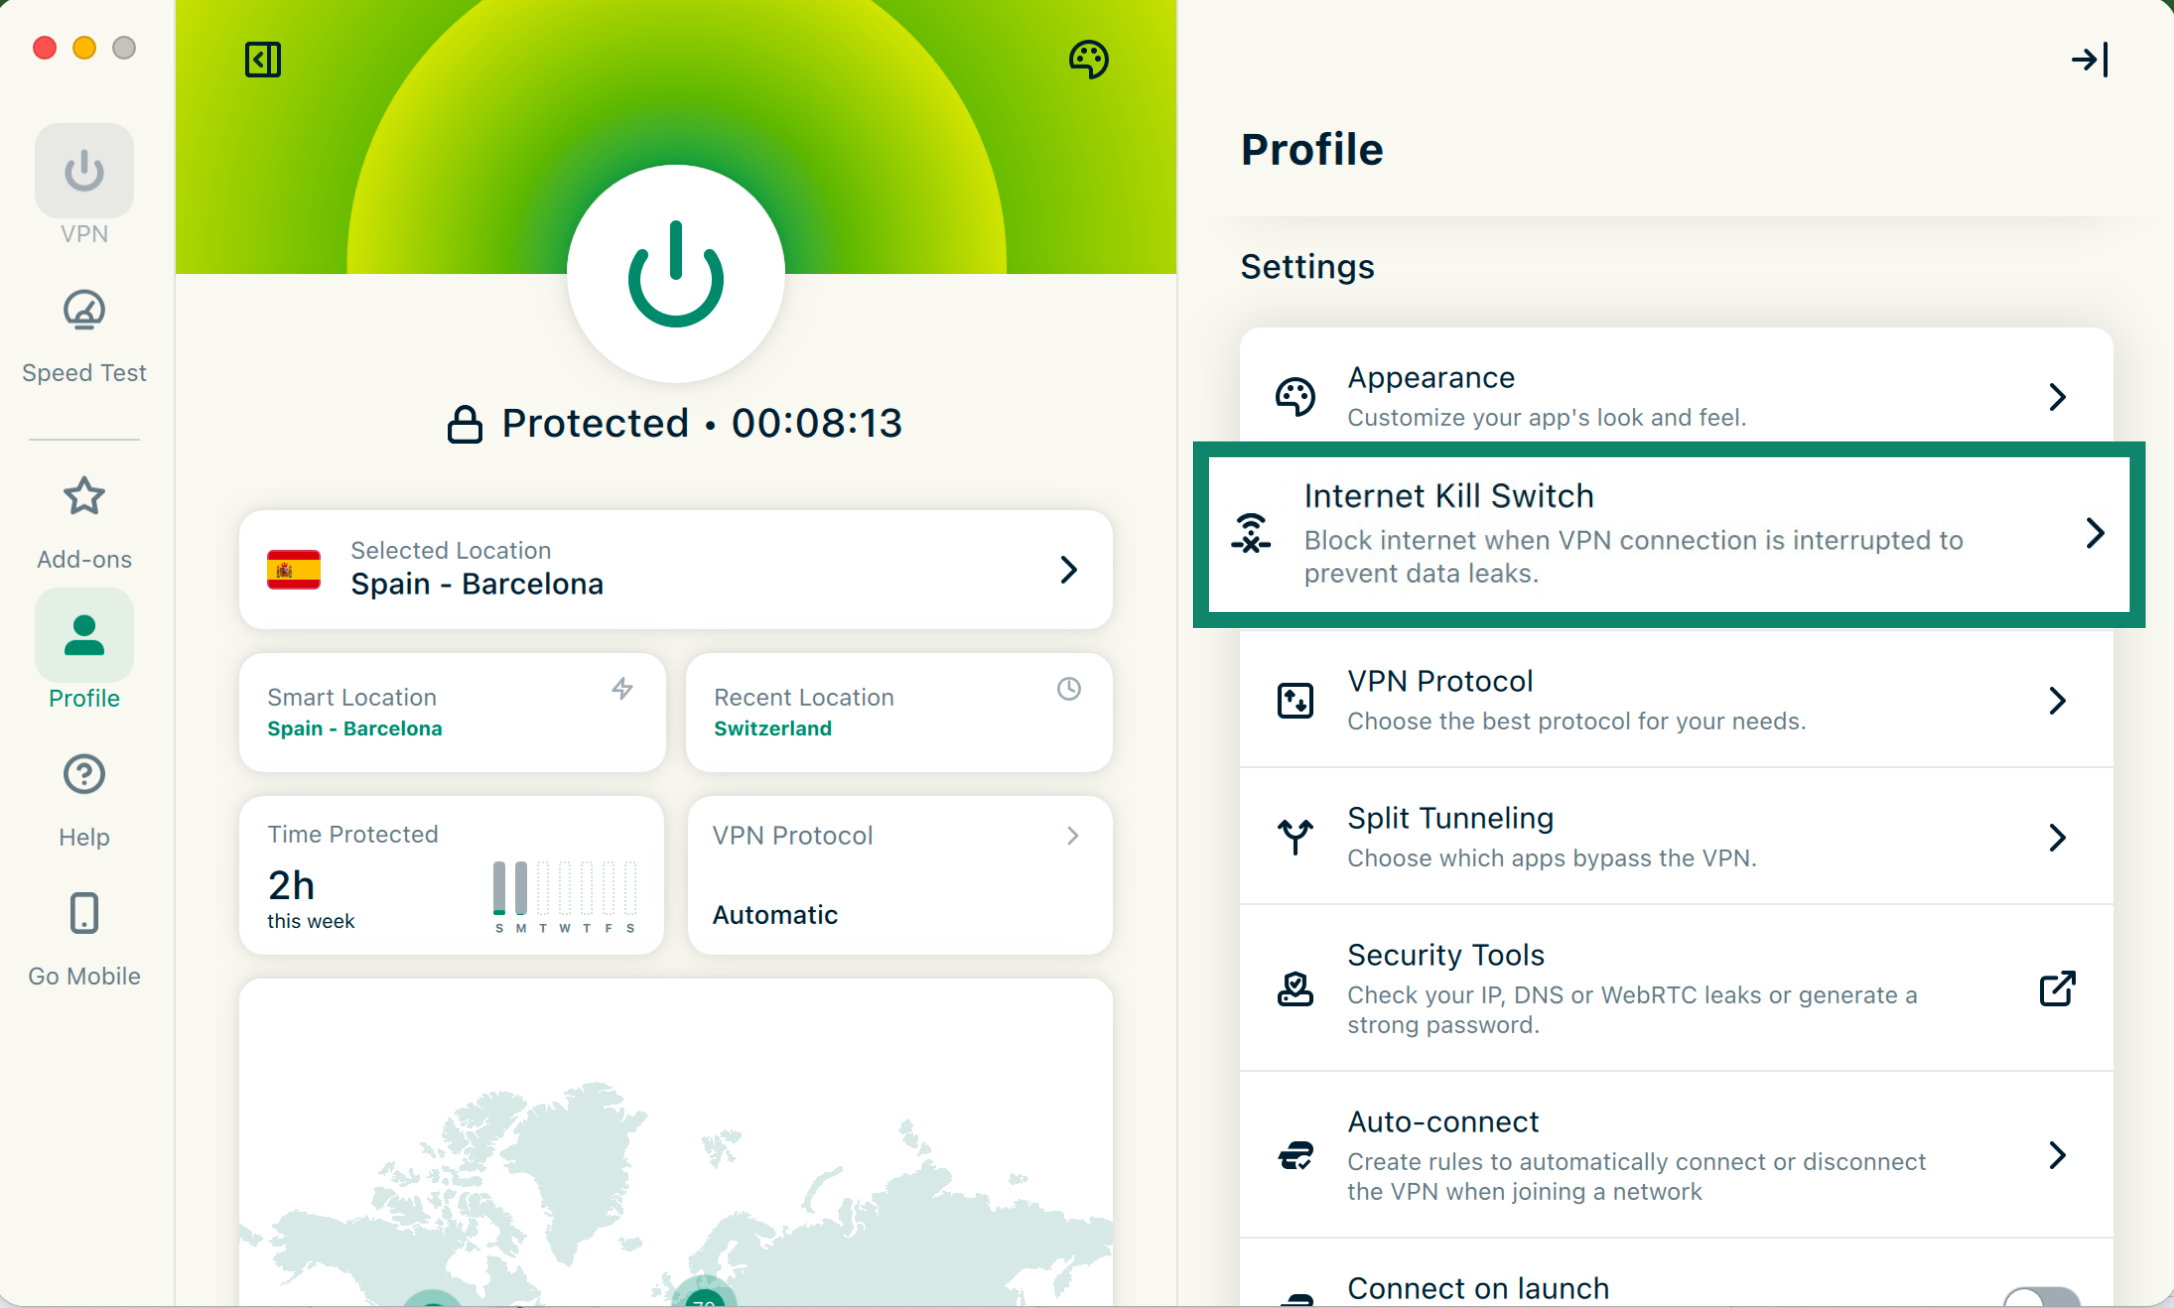This screenshot has width=2174, height=1308.
Task: Expand VPN Protocol Automatic card chevron
Action: (x=1072, y=836)
